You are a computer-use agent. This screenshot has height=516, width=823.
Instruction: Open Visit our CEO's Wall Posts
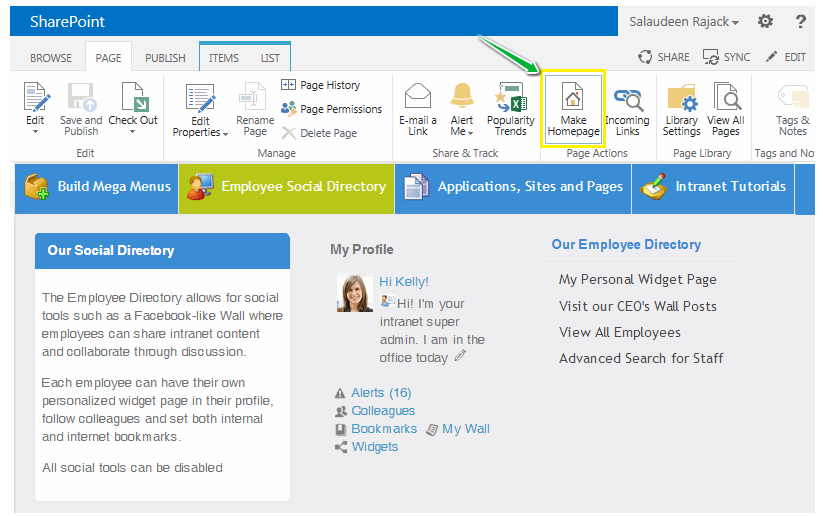(x=638, y=306)
